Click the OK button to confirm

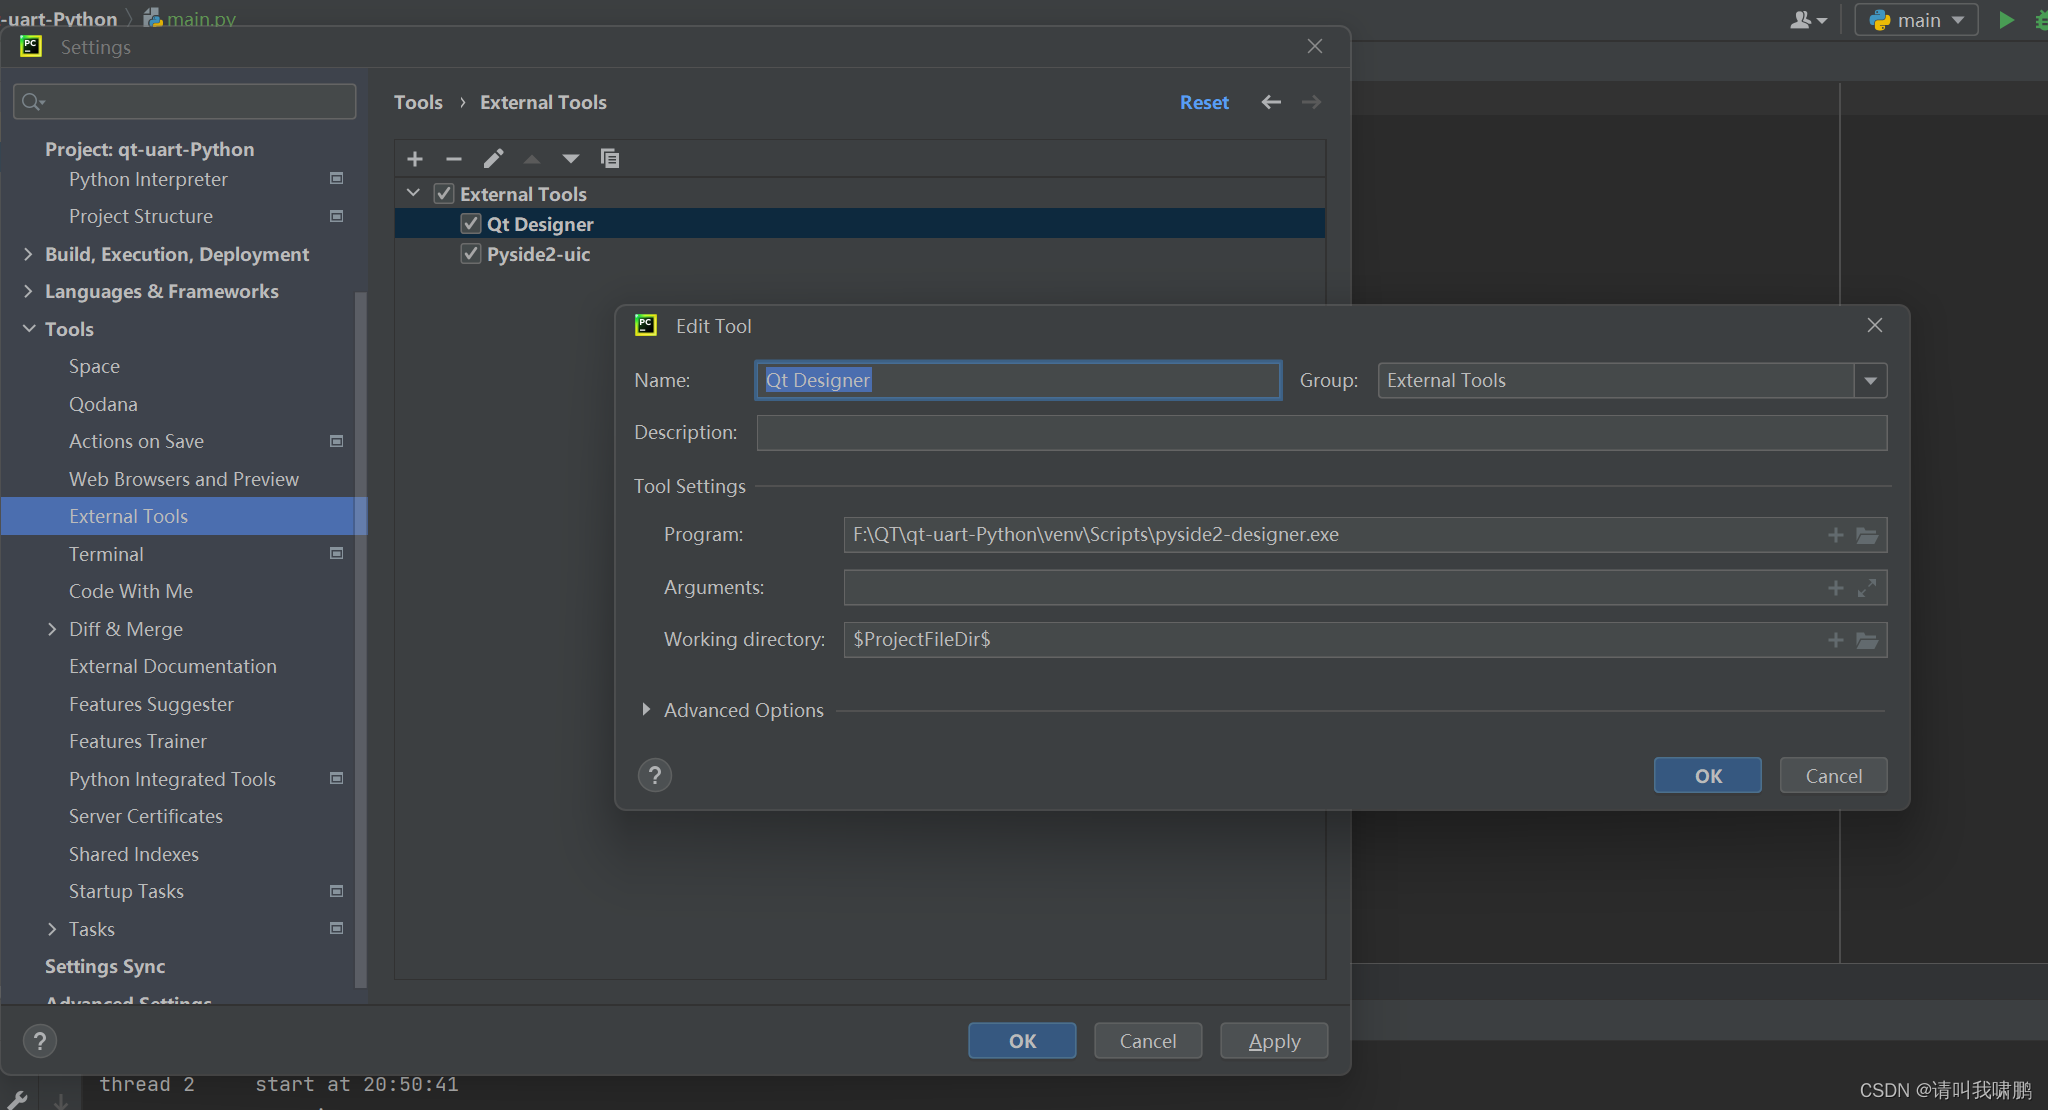(x=1708, y=774)
